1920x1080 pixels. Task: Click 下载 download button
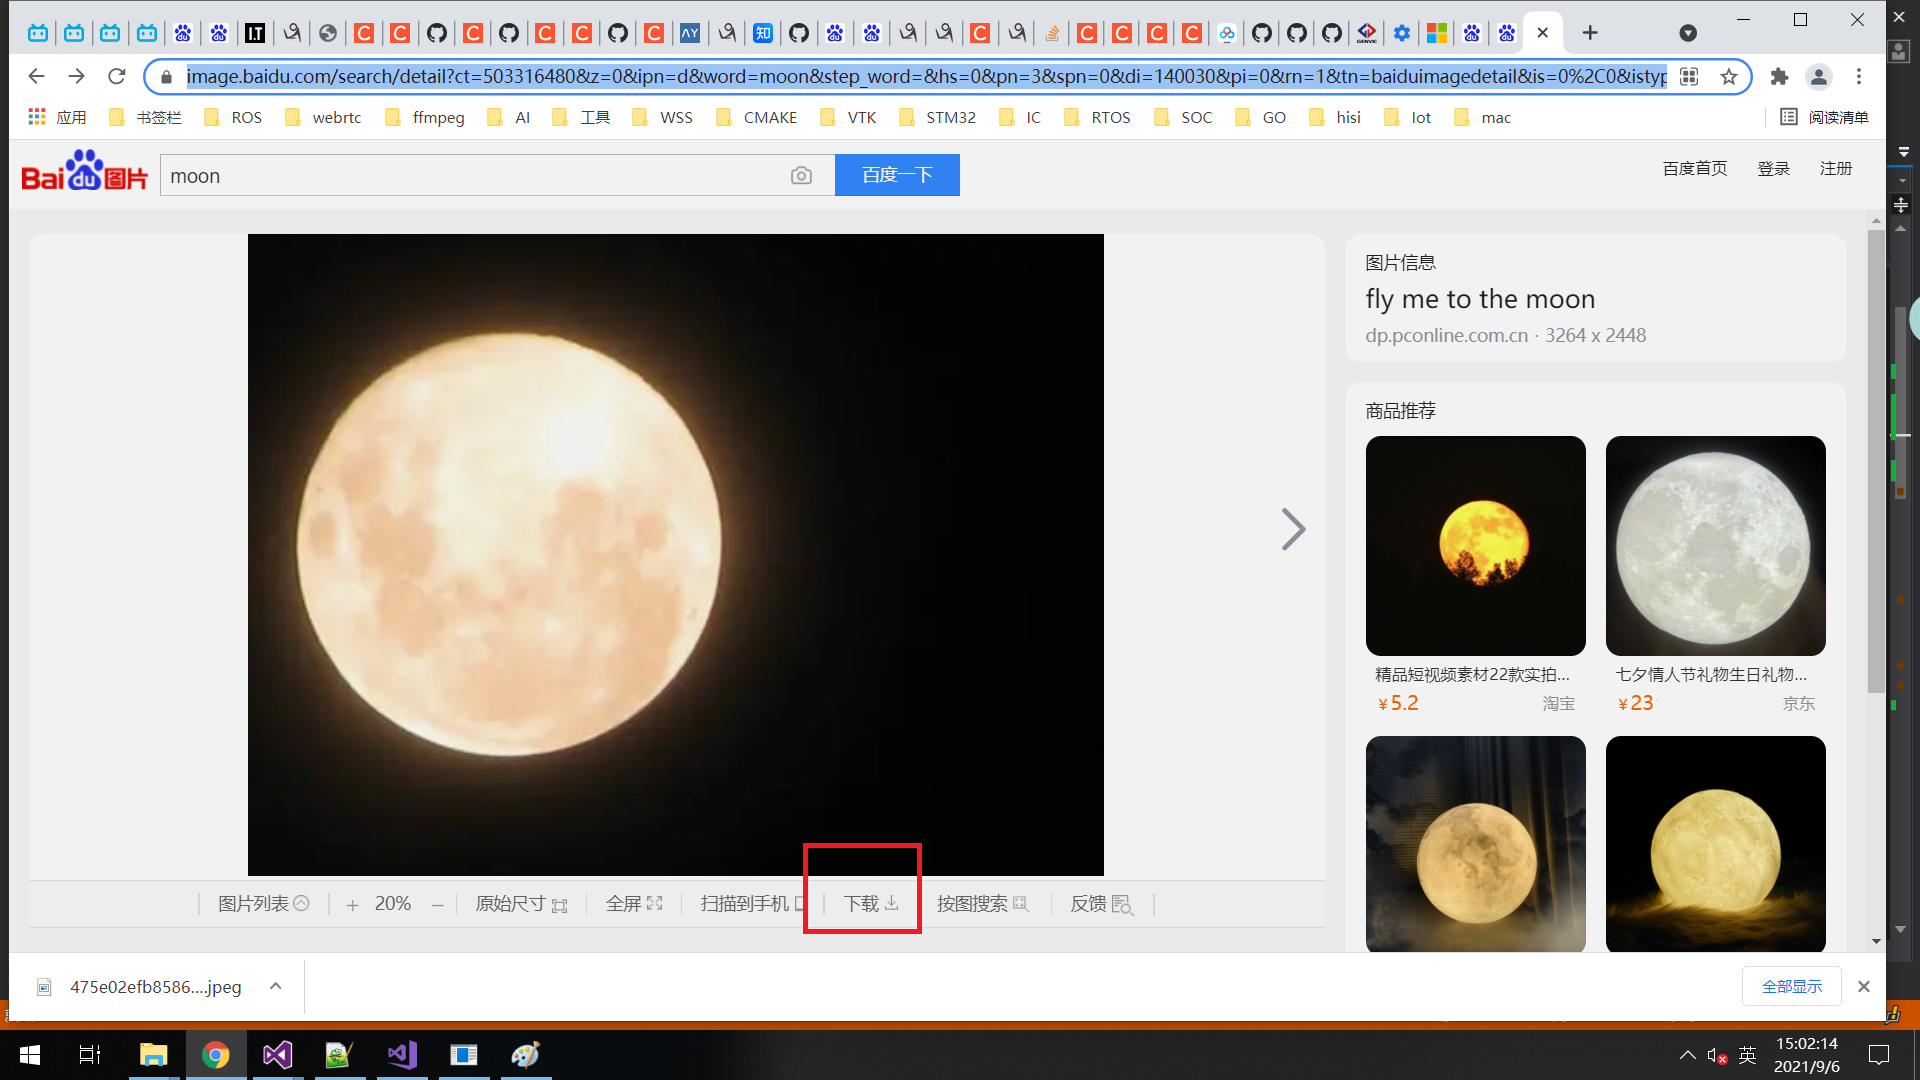click(871, 904)
